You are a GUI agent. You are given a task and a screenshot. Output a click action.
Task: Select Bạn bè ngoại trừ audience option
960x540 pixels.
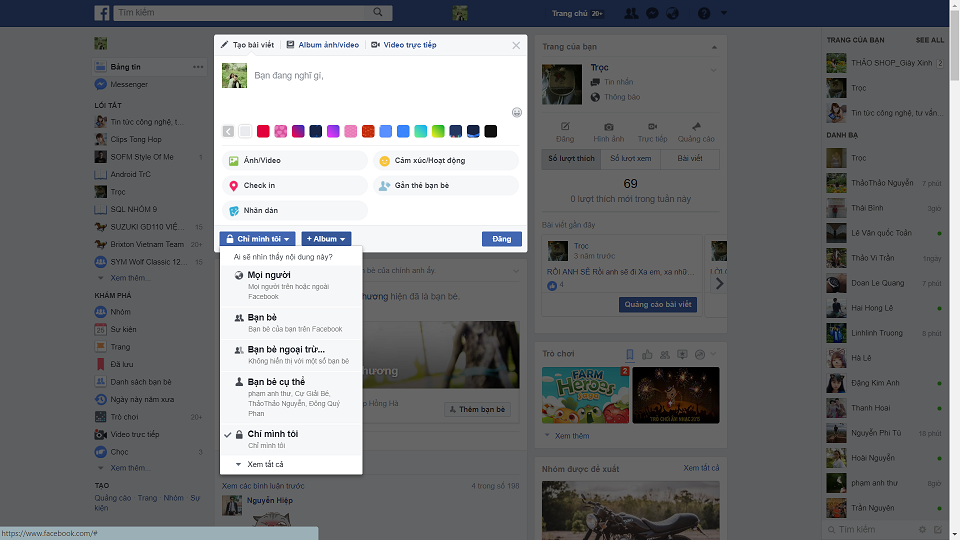coord(291,354)
